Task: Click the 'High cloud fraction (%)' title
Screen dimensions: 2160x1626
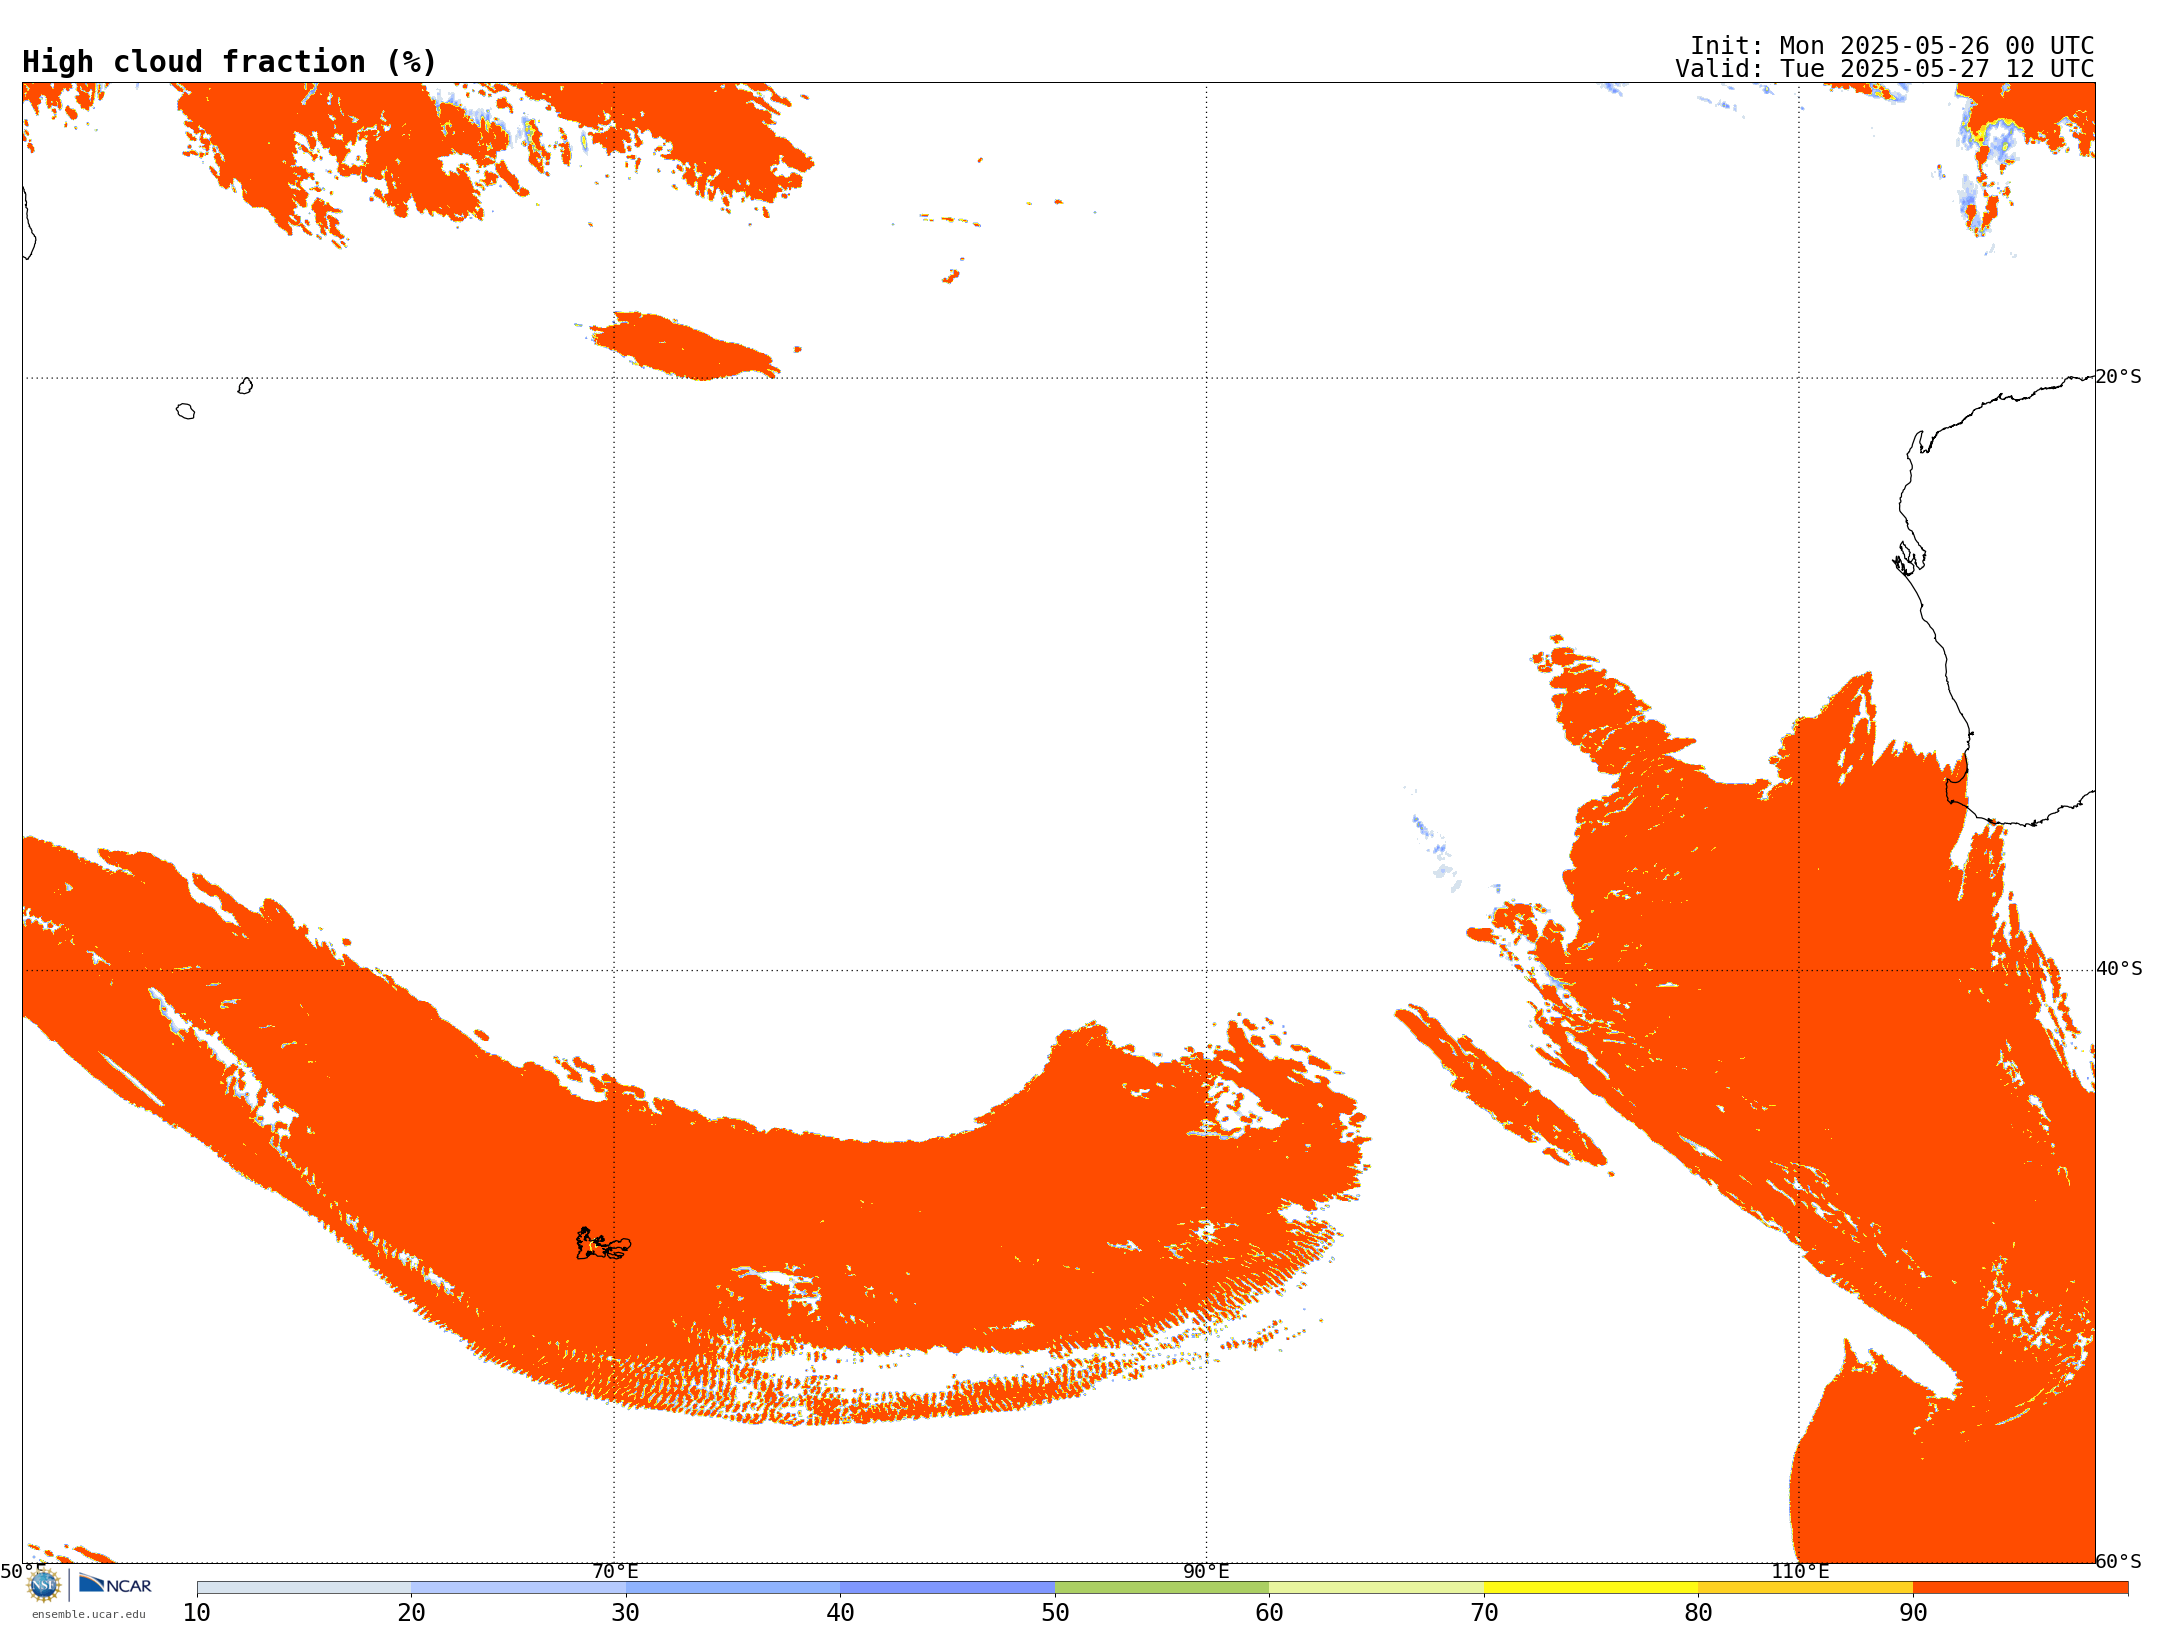Action: tap(230, 62)
